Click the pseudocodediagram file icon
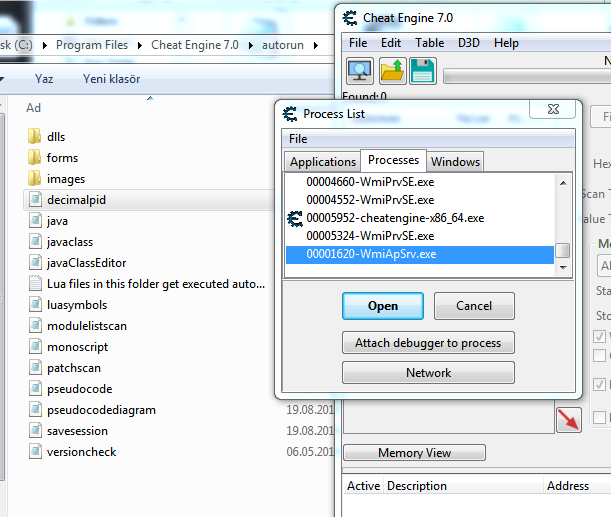Screen dimensions: 611x517 click(x=35, y=410)
